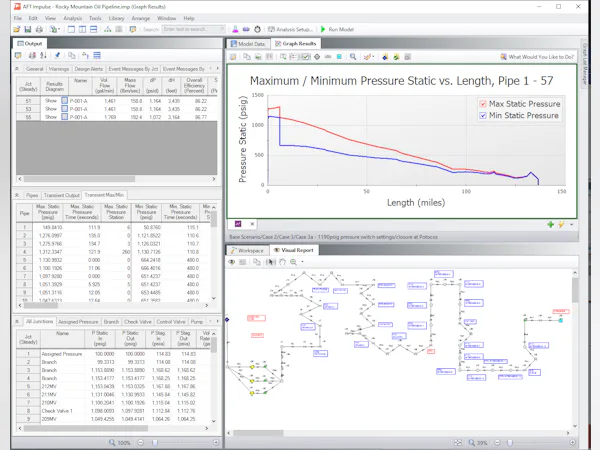This screenshot has width=600, height=450.
Task: Open the Assigned Pressure junction tab
Action: coord(78,322)
